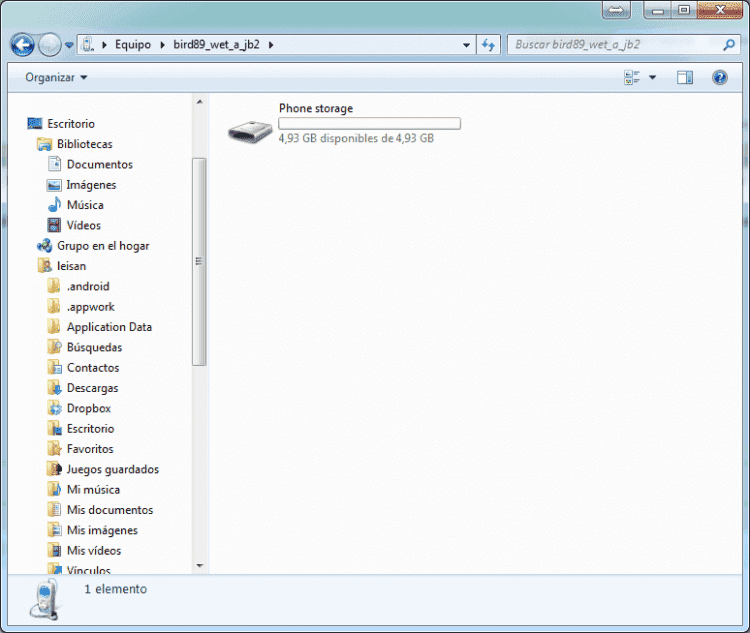This screenshot has height=633, width=750.
Task: Open the Vídeos library
Action: (x=84, y=225)
